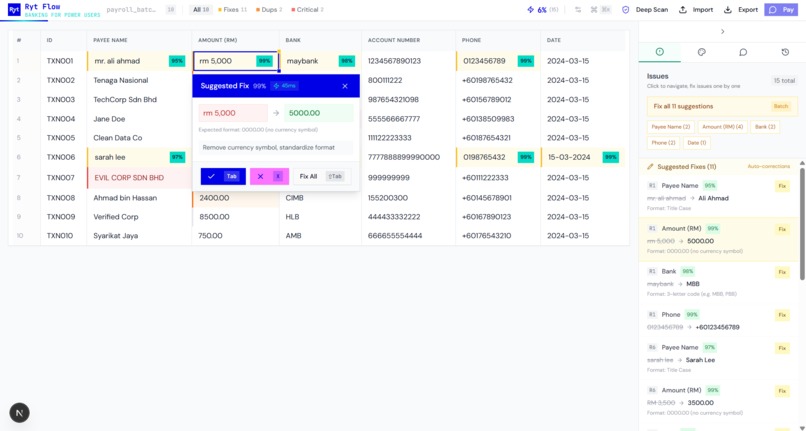Viewport: 806px width, 431px height.
Task: Fix R1 Bank maybank to MBB
Action: coord(782,272)
